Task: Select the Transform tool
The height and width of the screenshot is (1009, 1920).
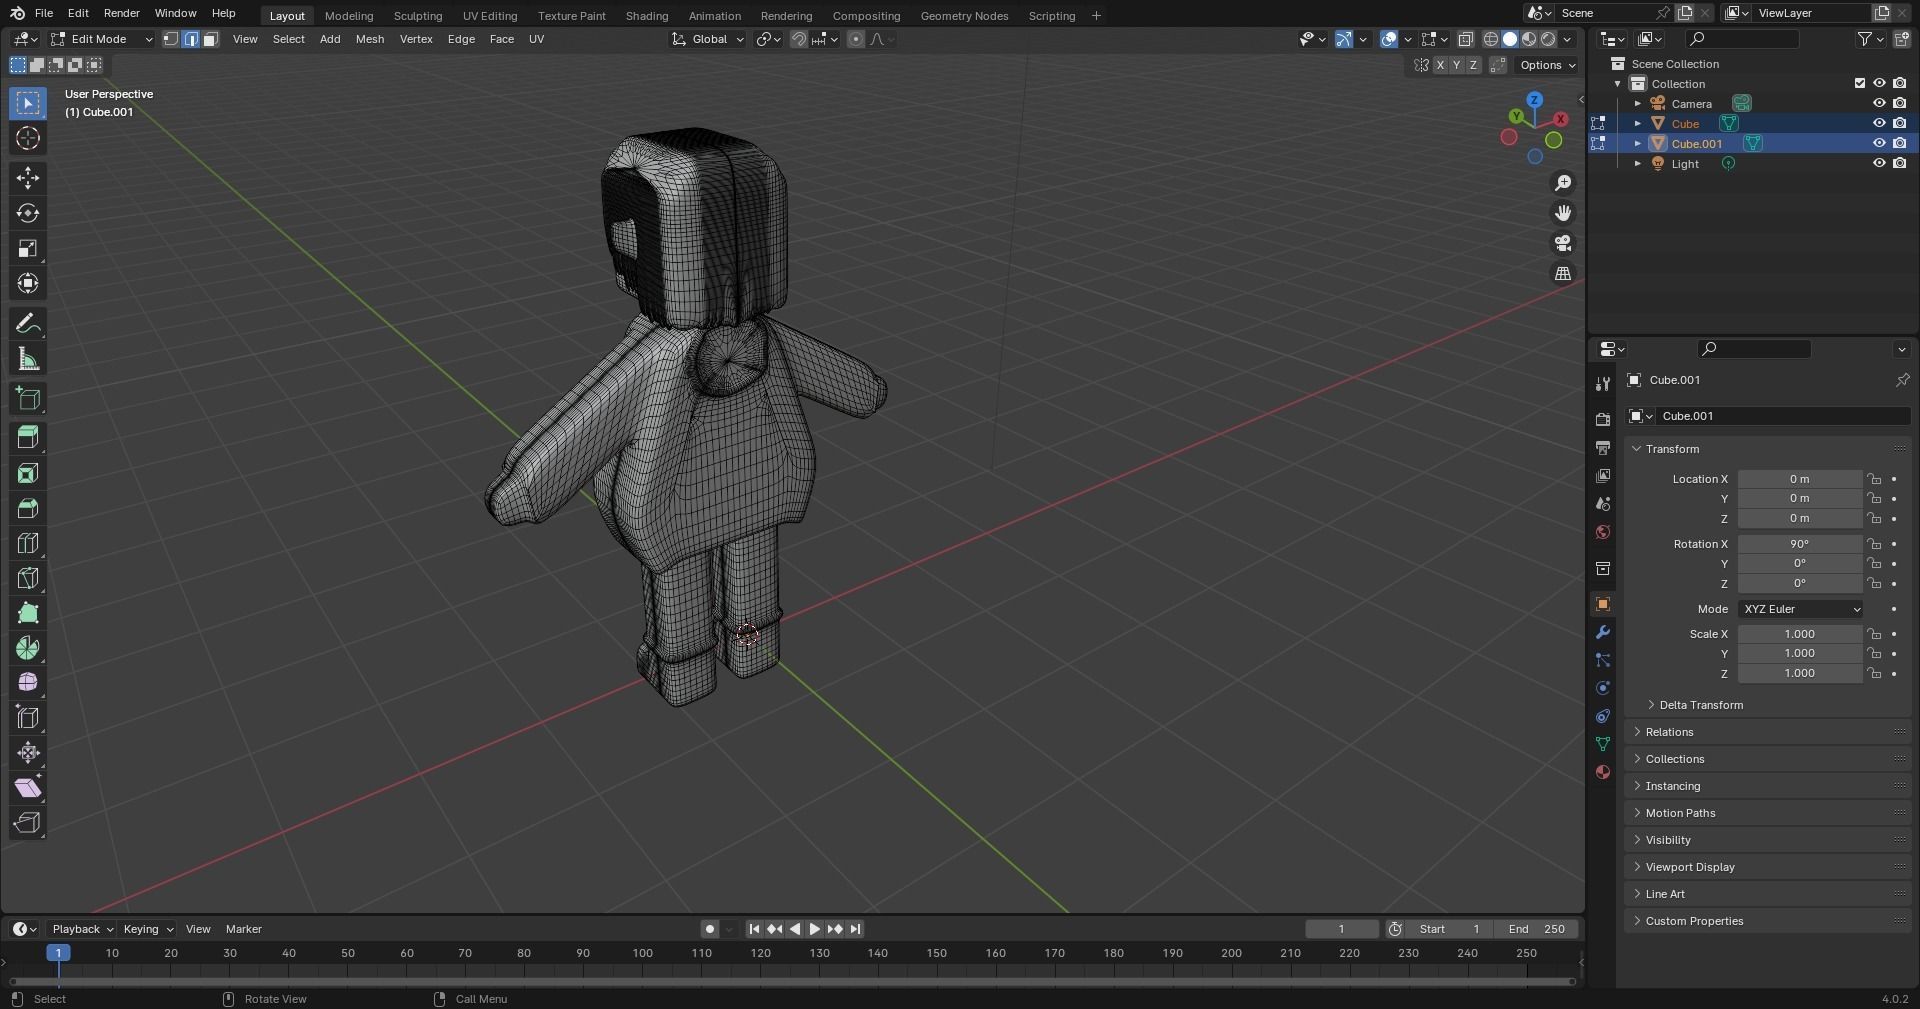Action: coord(28,283)
